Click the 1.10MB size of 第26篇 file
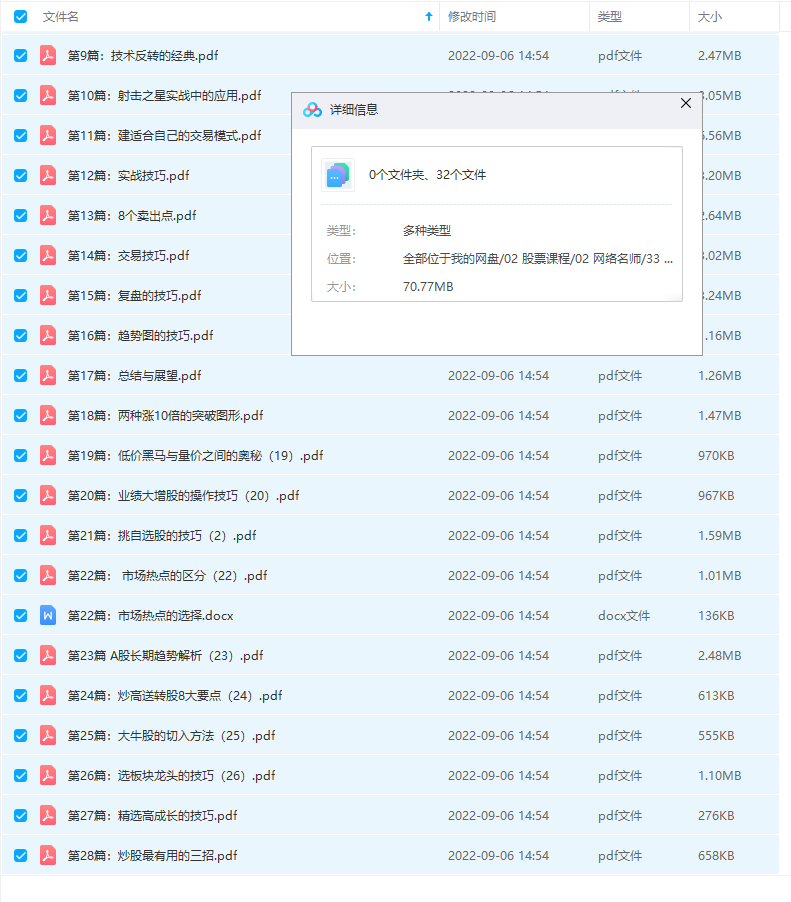791x902 pixels. [719, 775]
